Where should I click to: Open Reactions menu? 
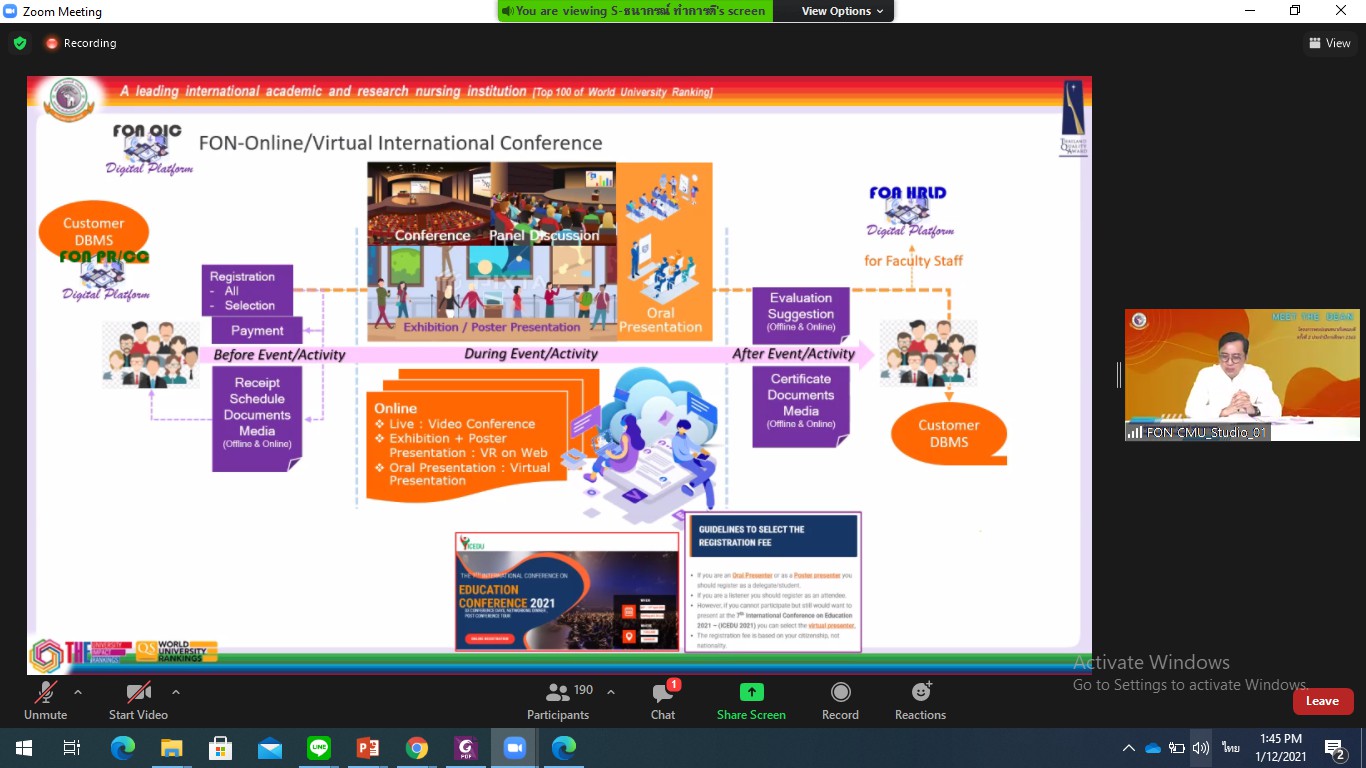click(x=920, y=700)
